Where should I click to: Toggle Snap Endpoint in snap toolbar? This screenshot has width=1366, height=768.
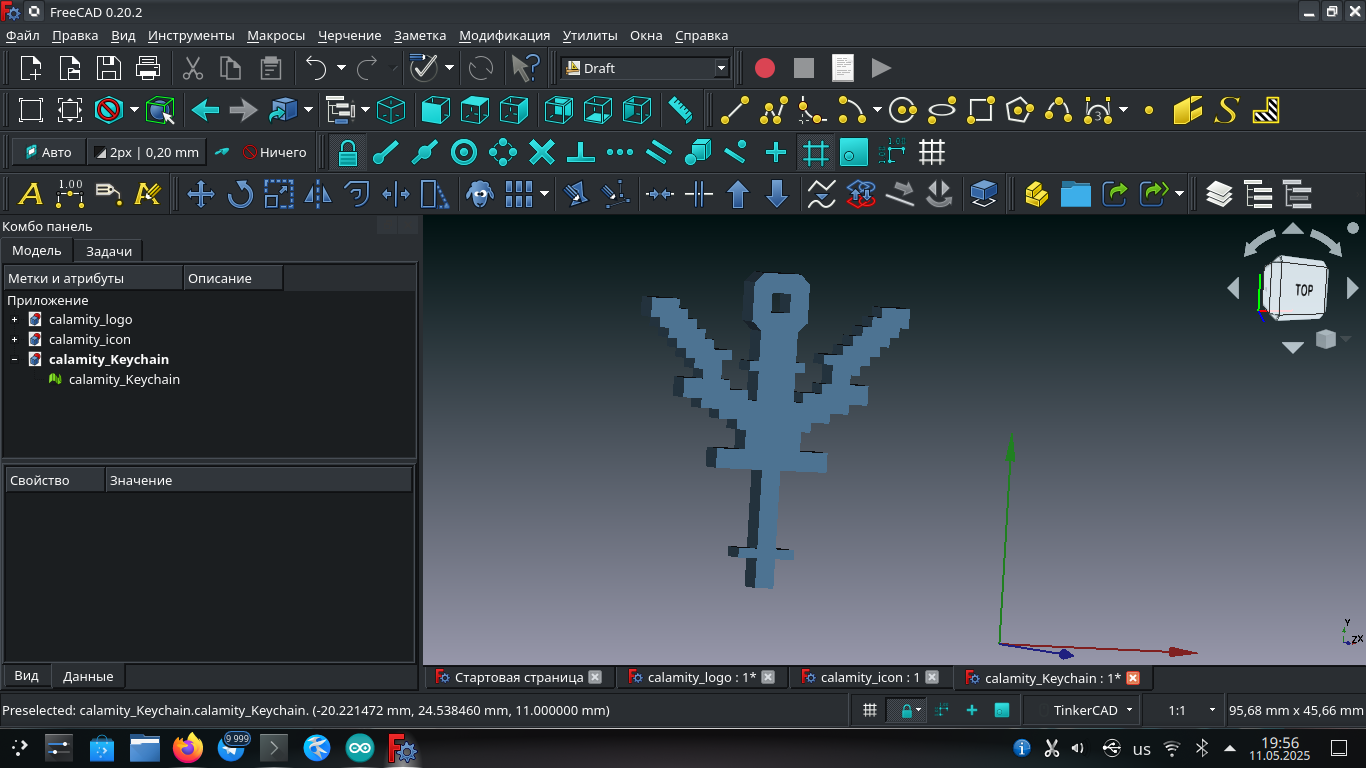pos(386,152)
